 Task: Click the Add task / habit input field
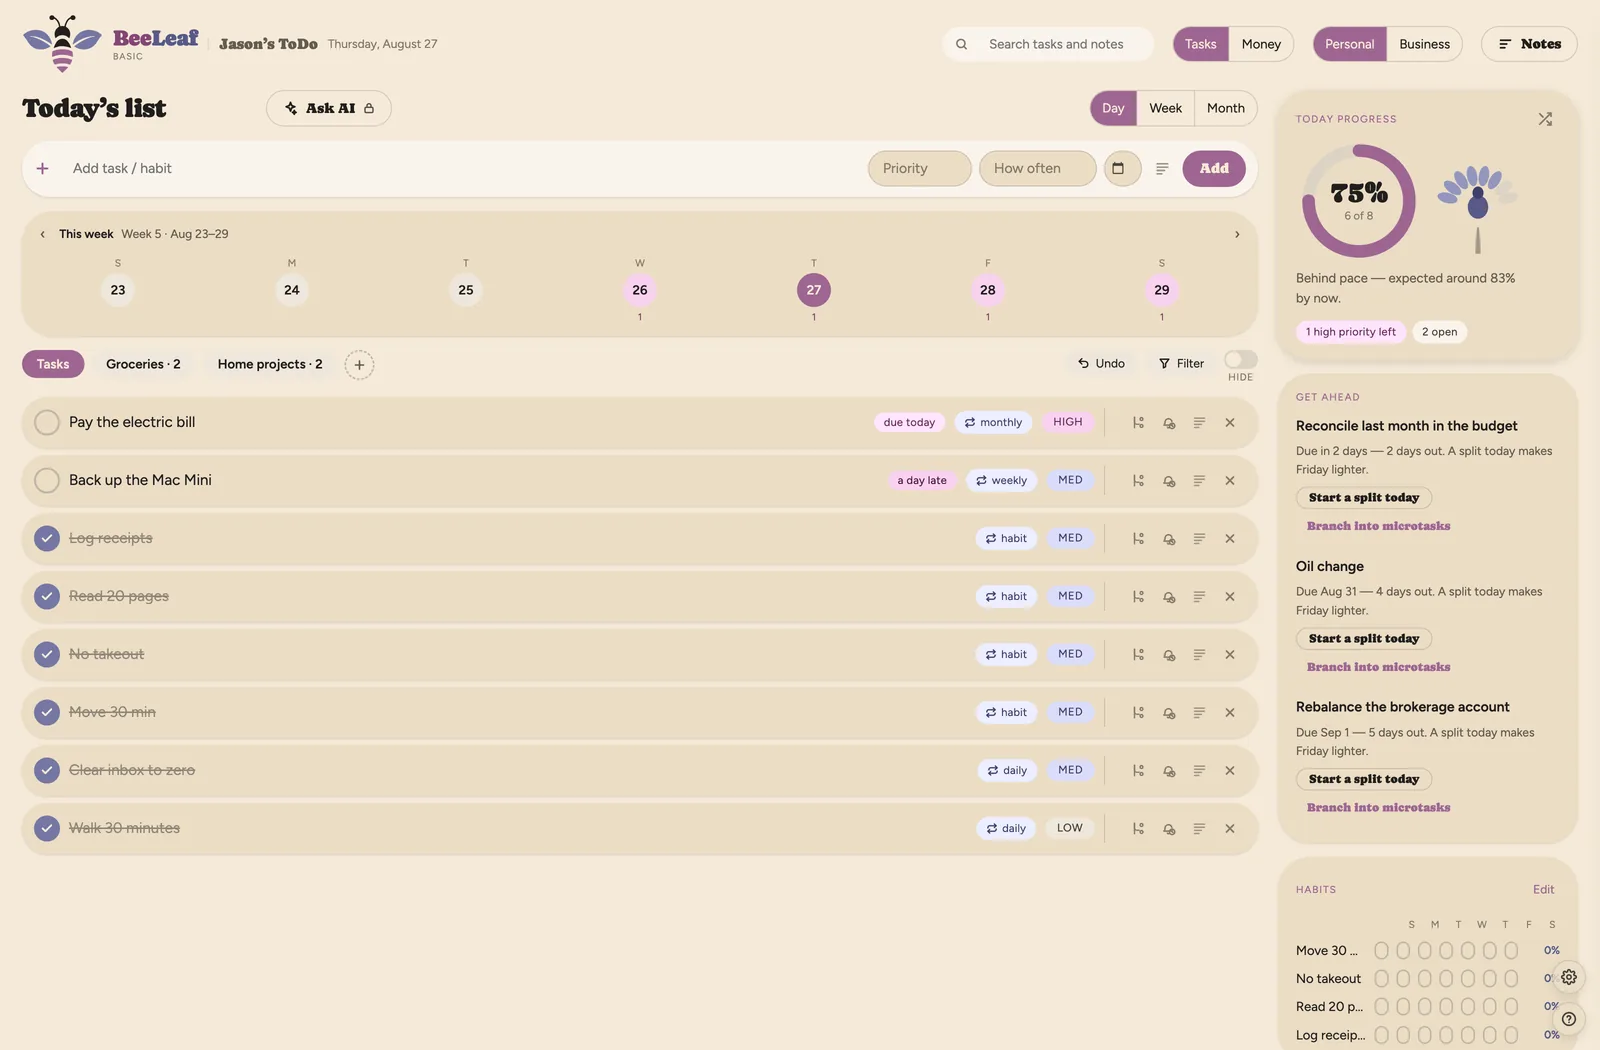[460, 168]
